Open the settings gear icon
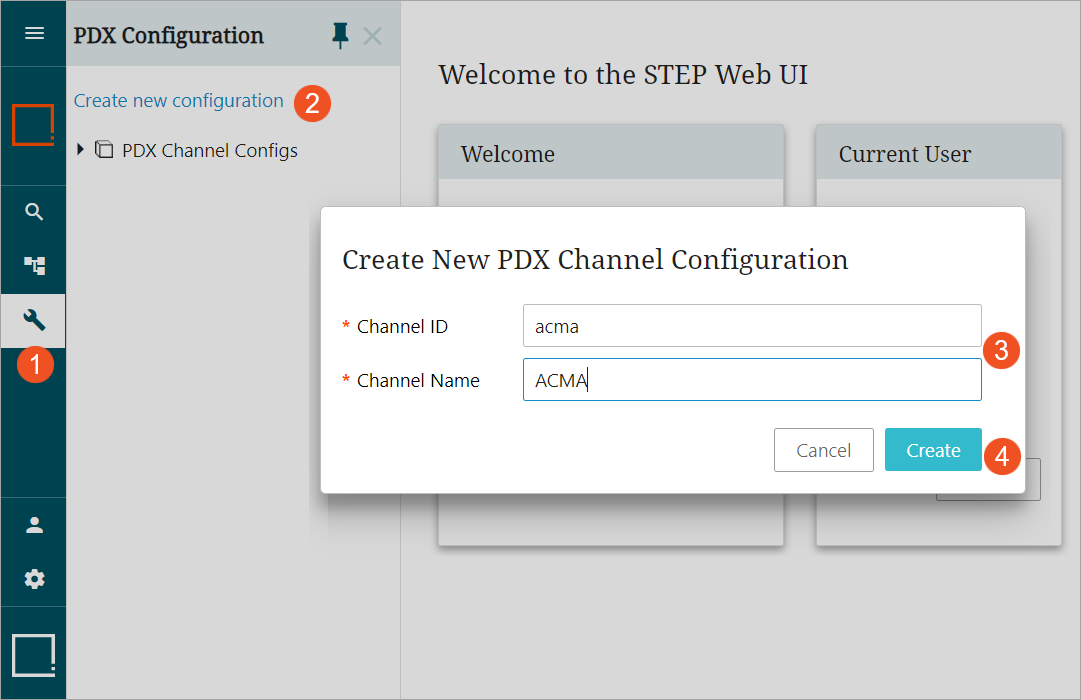Viewport: 1081px width, 700px height. [34, 579]
